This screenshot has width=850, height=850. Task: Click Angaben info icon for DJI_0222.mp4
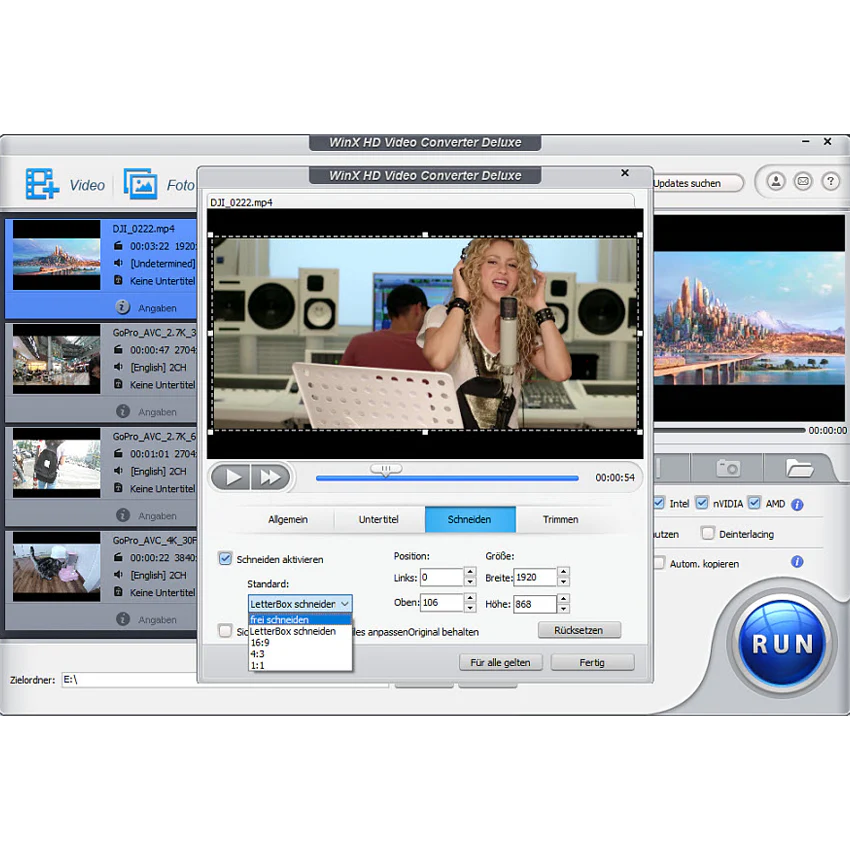pyautogui.click(x=123, y=307)
